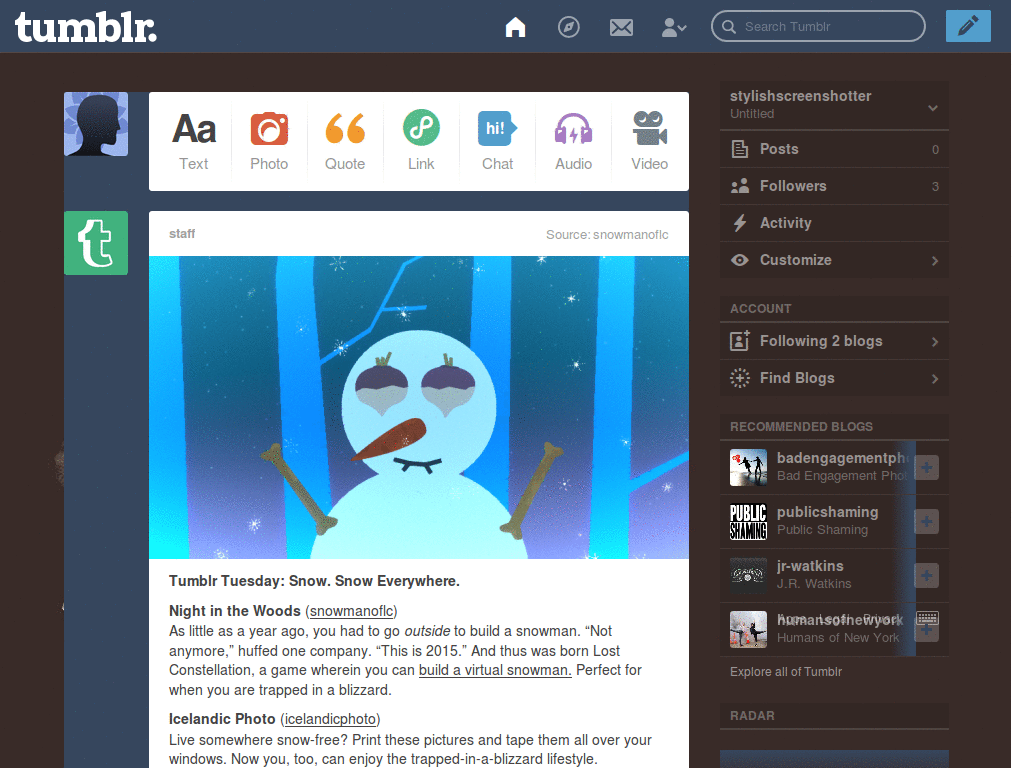The height and width of the screenshot is (768, 1024).
Task: Click the Public Shaming blog thumbnail
Action: pos(748,521)
